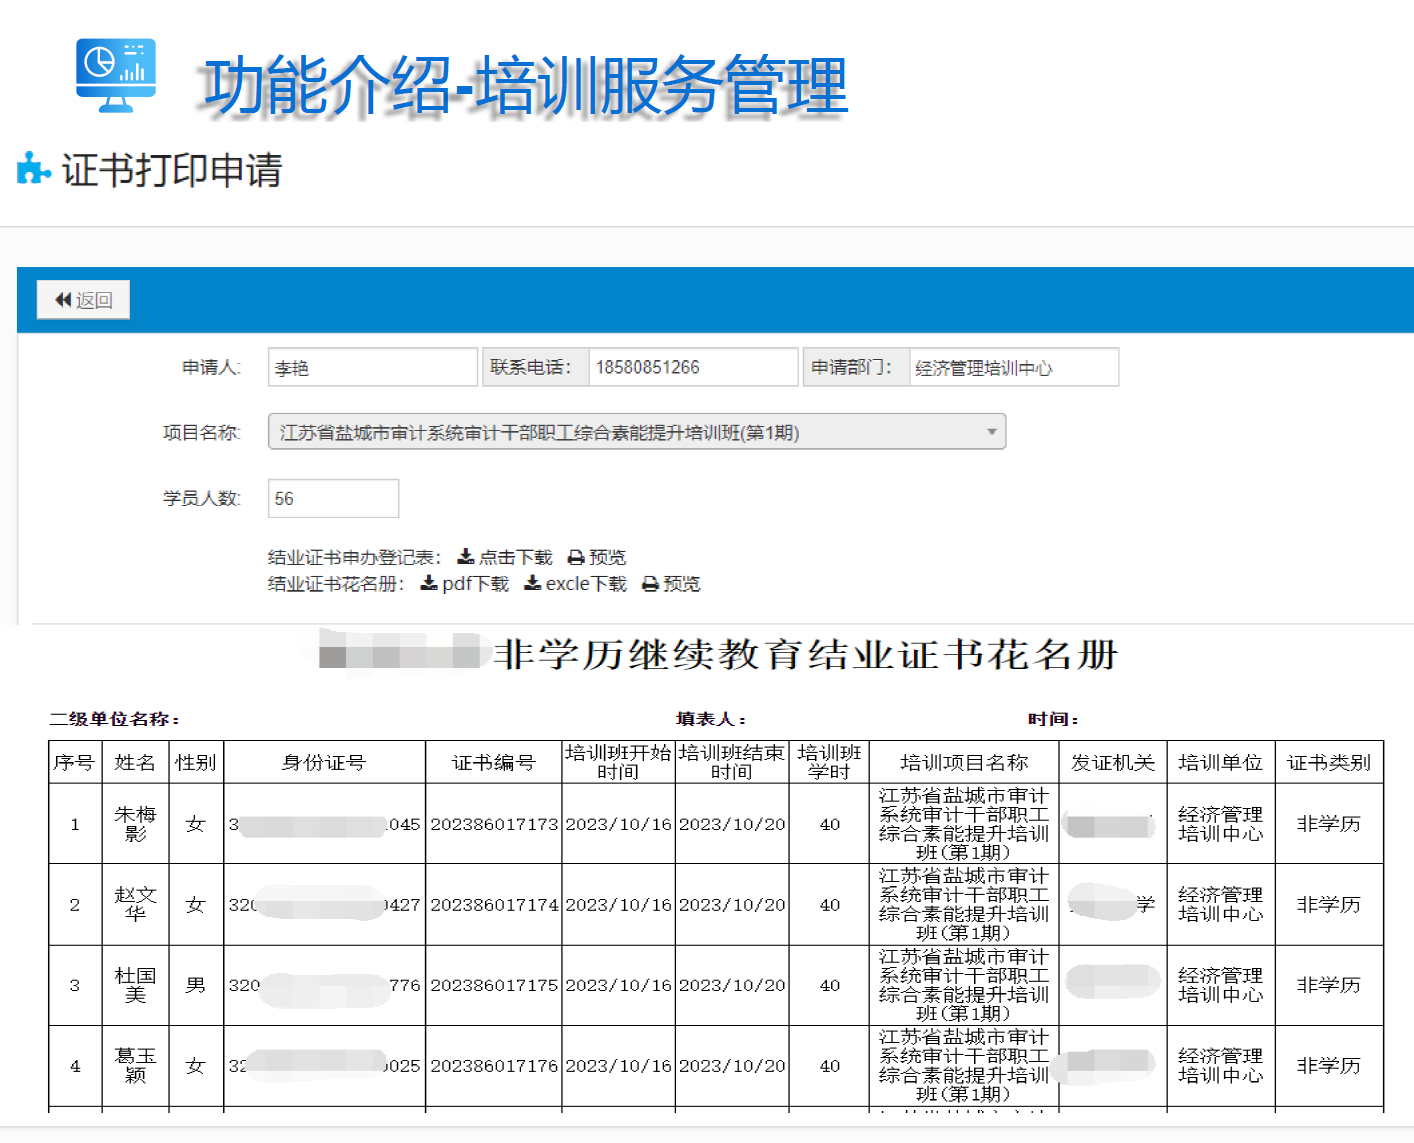The width and height of the screenshot is (1414, 1143).
Task: Click the name cell 杜国美
Action: (x=135, y=985)
